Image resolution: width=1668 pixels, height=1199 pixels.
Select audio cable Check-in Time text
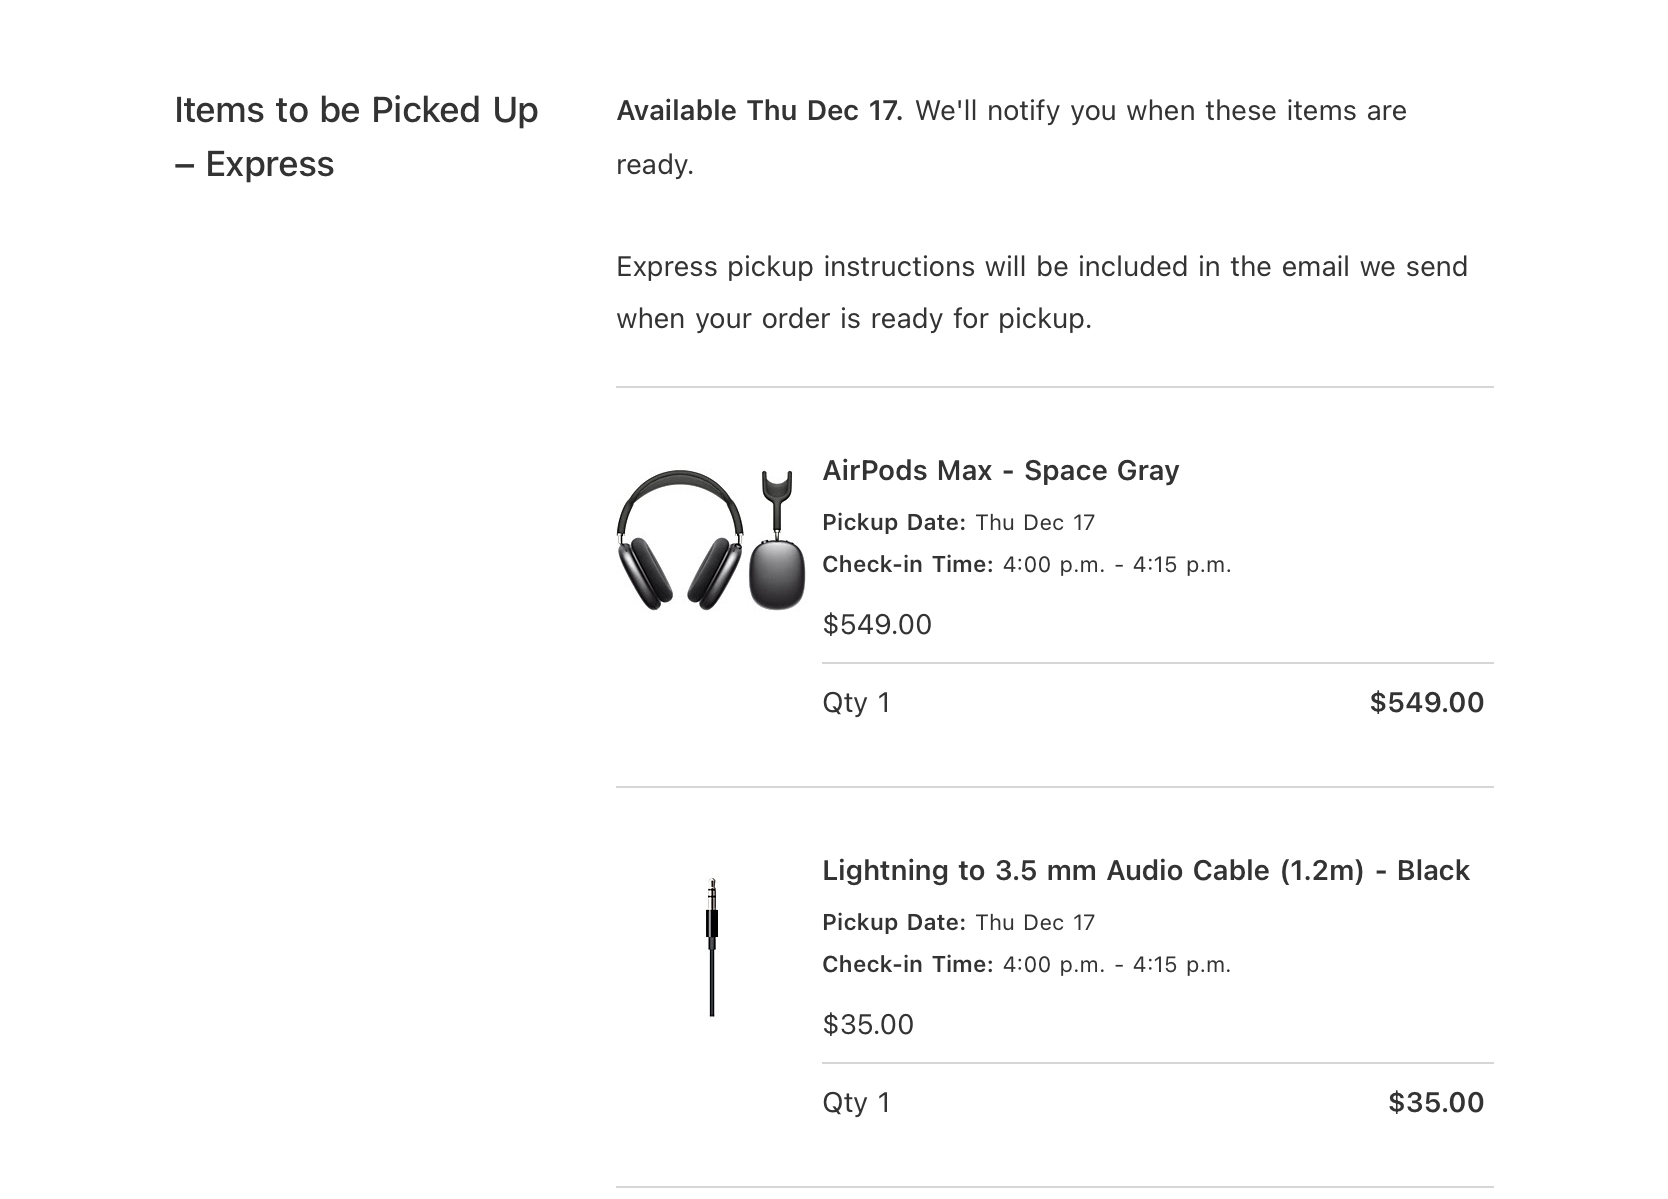pyautogui.click(x=1027, y=964)
